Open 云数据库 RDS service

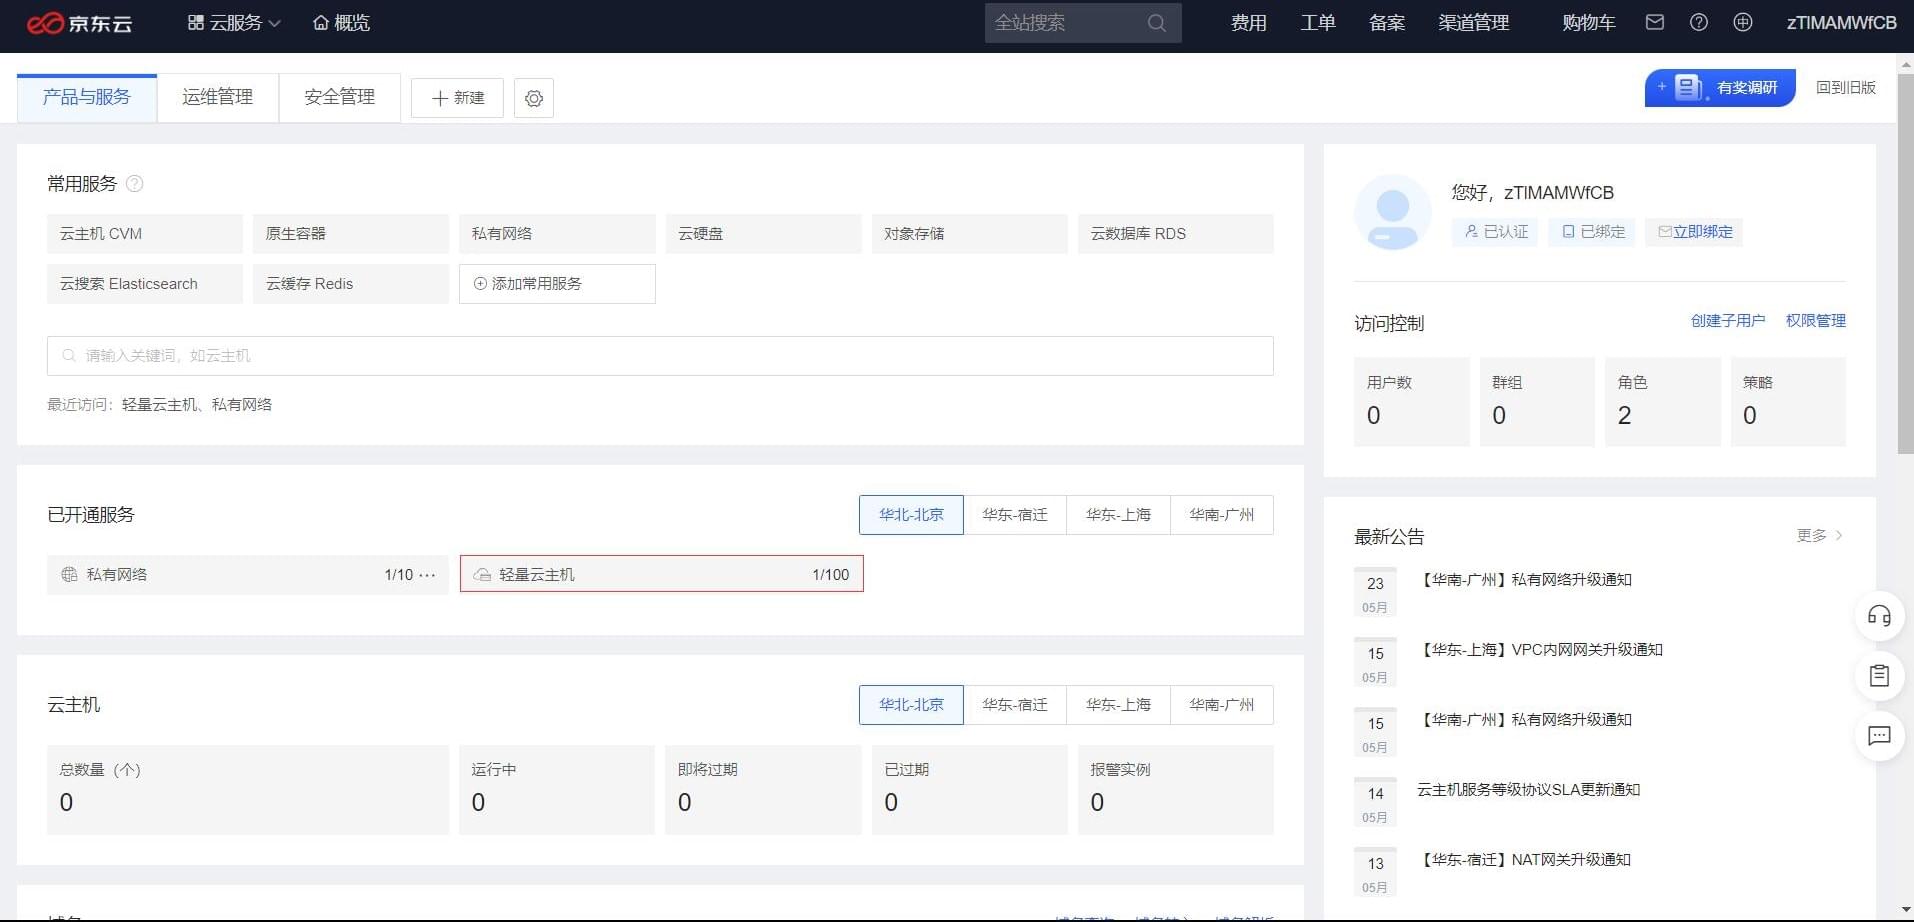click(1176, 233)
